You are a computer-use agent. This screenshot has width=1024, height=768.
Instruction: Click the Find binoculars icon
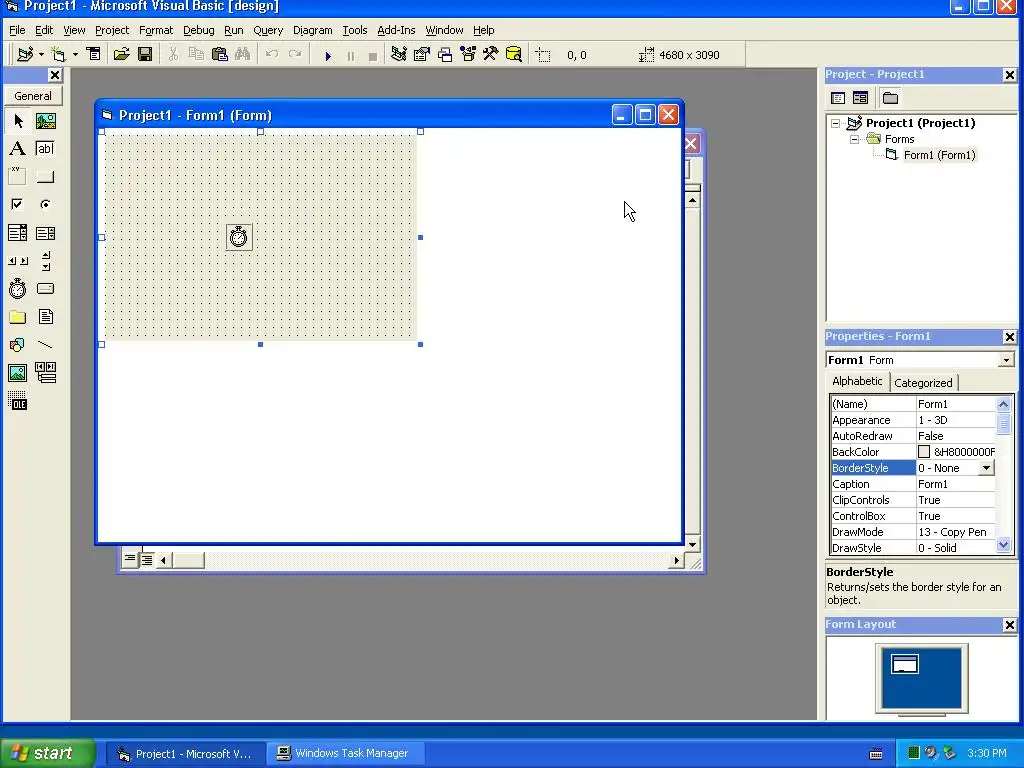click(242, 54)
